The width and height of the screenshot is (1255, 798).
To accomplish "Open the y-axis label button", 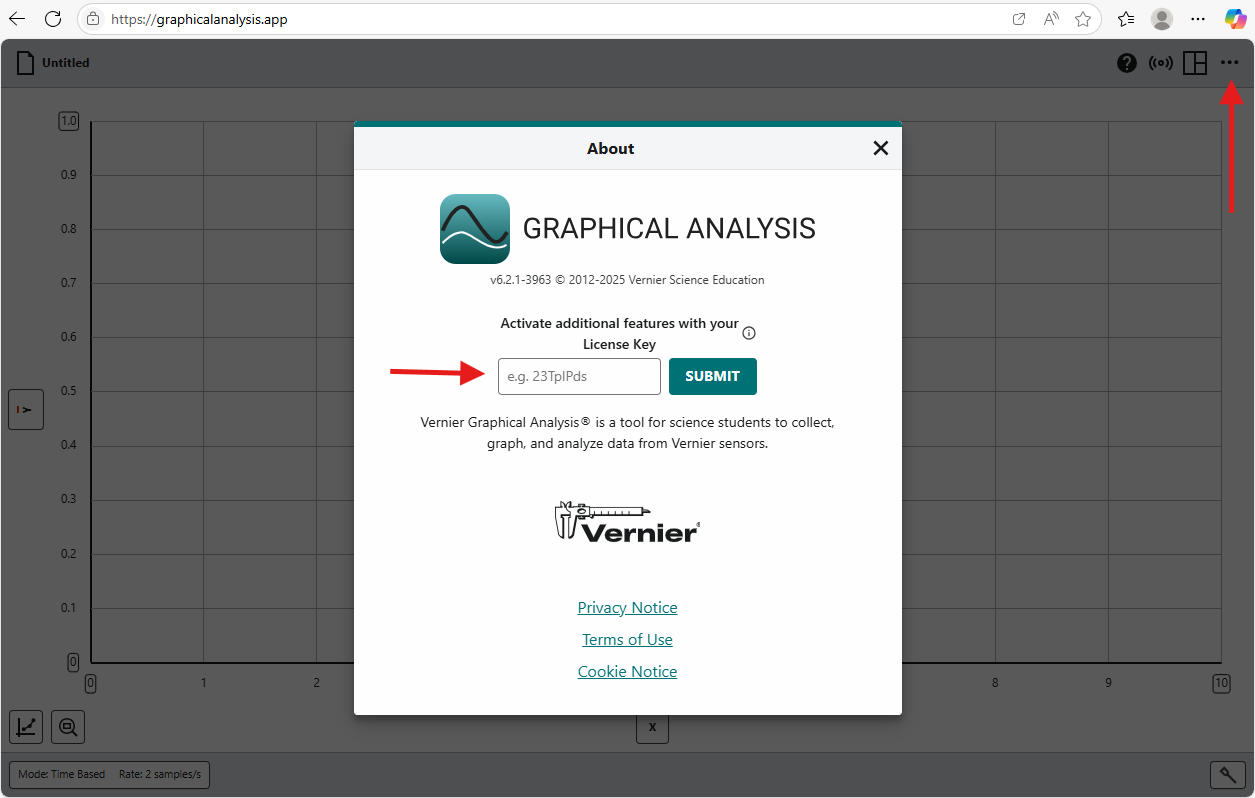I will [26, 410].
